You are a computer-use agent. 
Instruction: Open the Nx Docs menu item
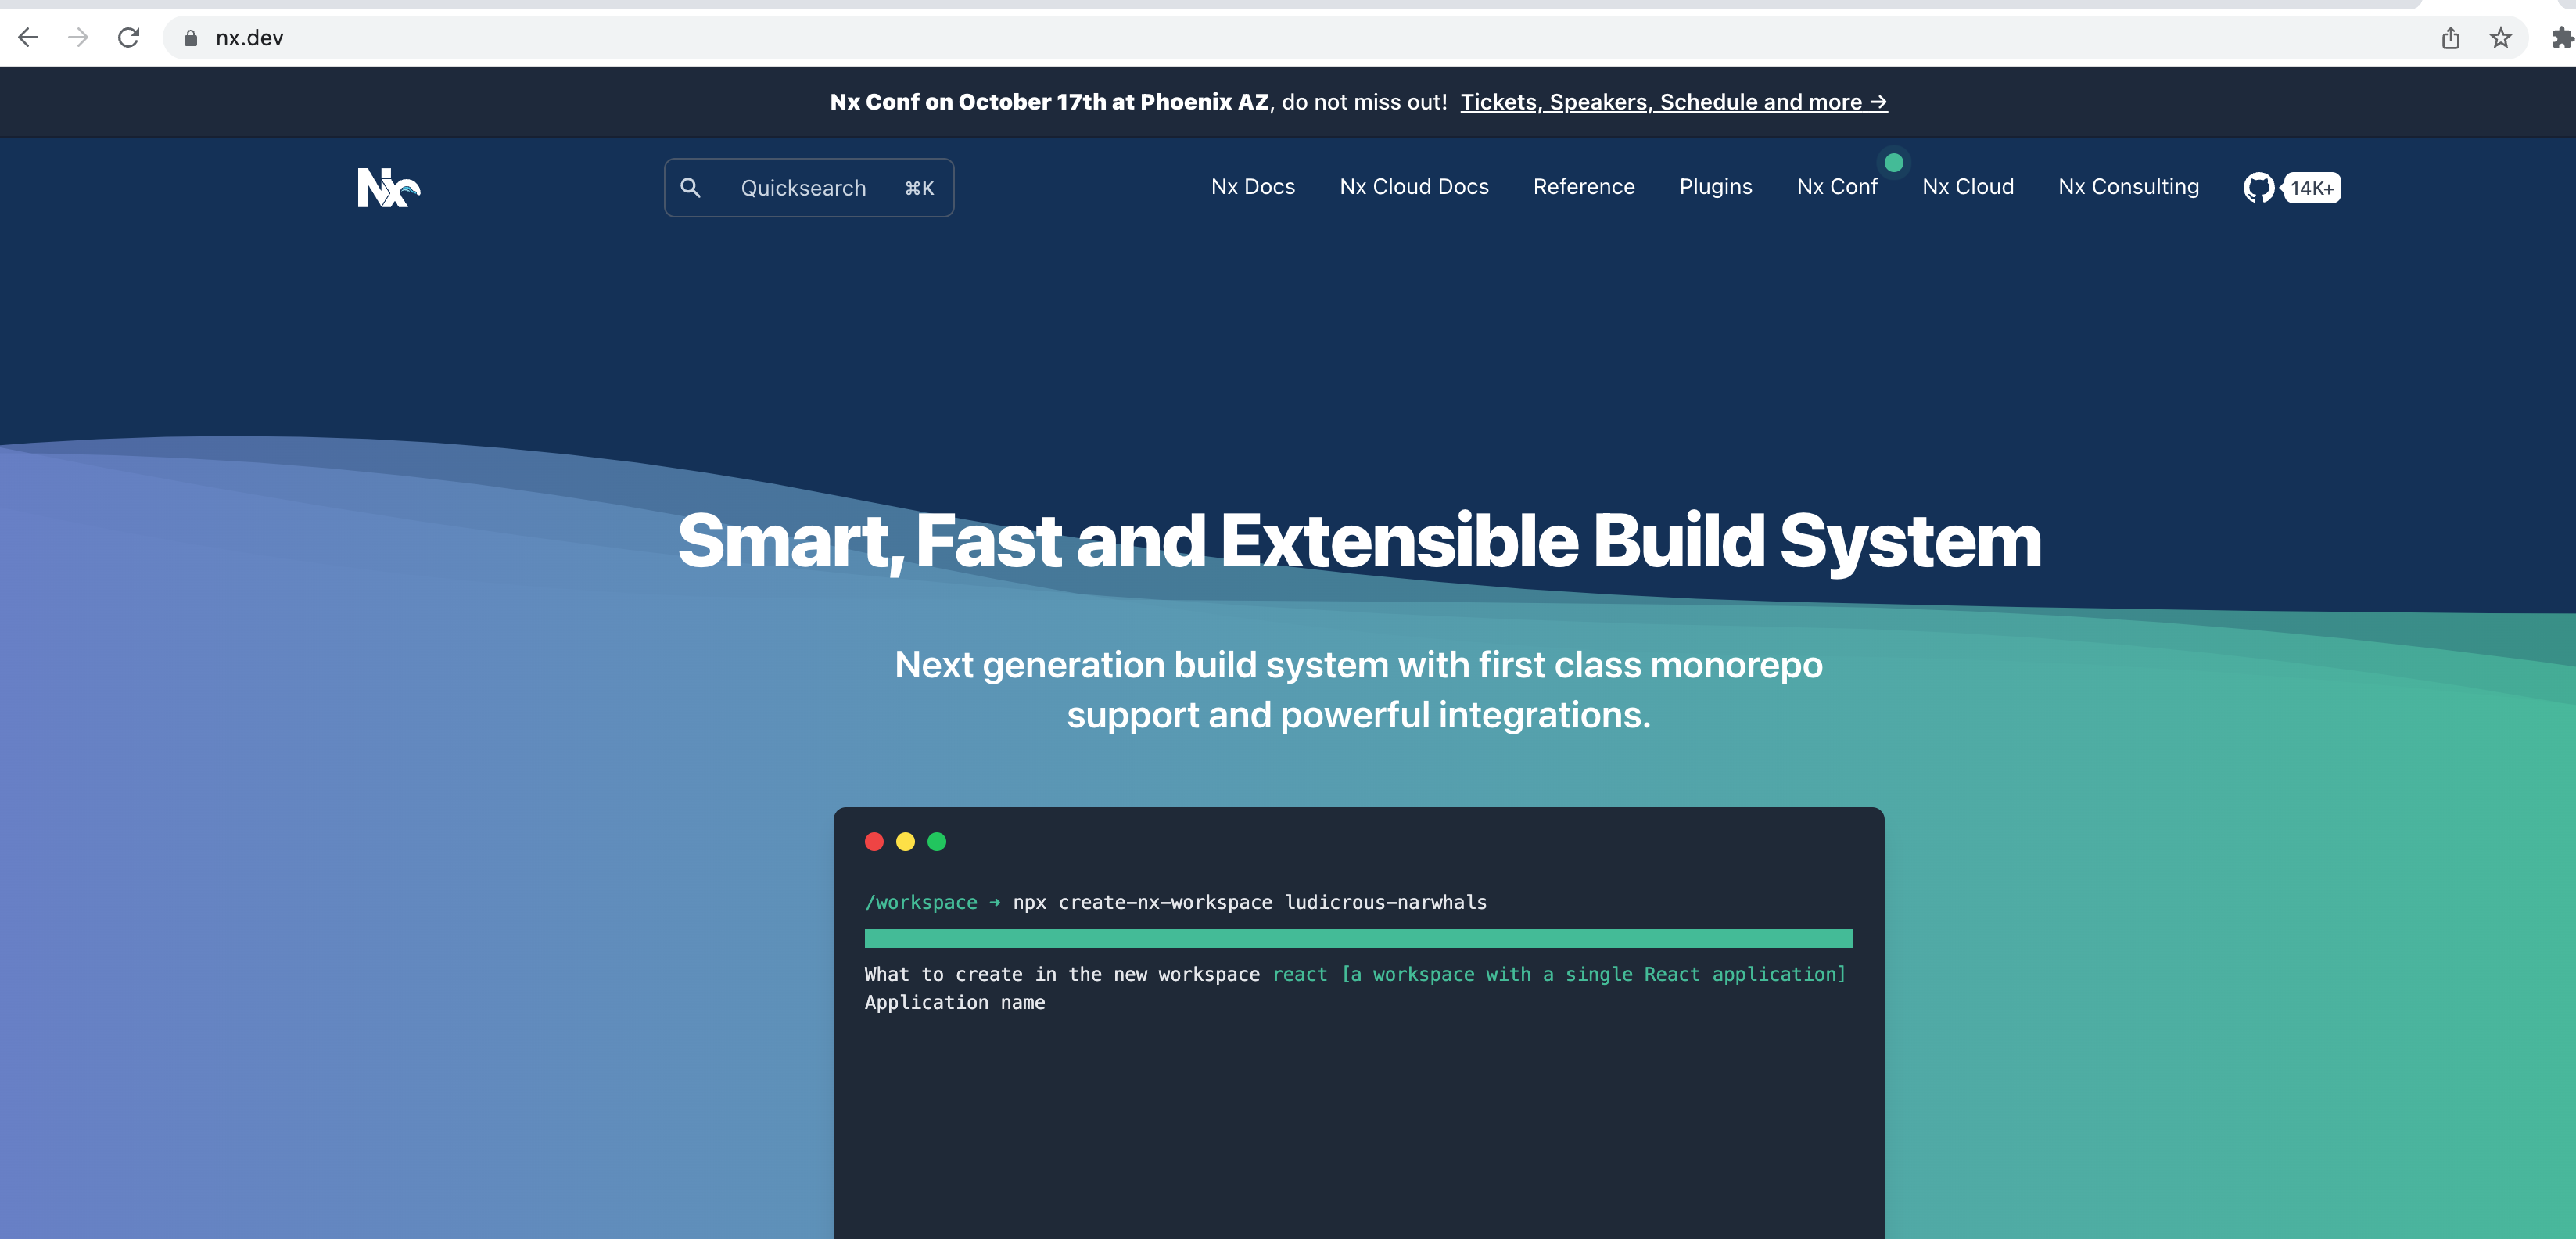click(x=1252, y=187)
